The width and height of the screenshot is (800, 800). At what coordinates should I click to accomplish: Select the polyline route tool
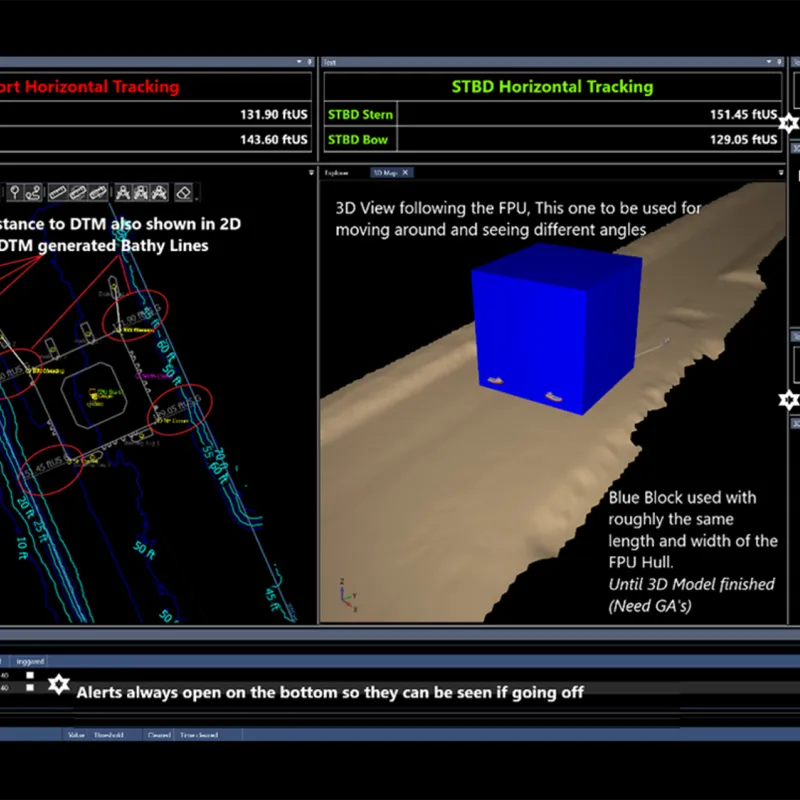click(x=34, y=190)
